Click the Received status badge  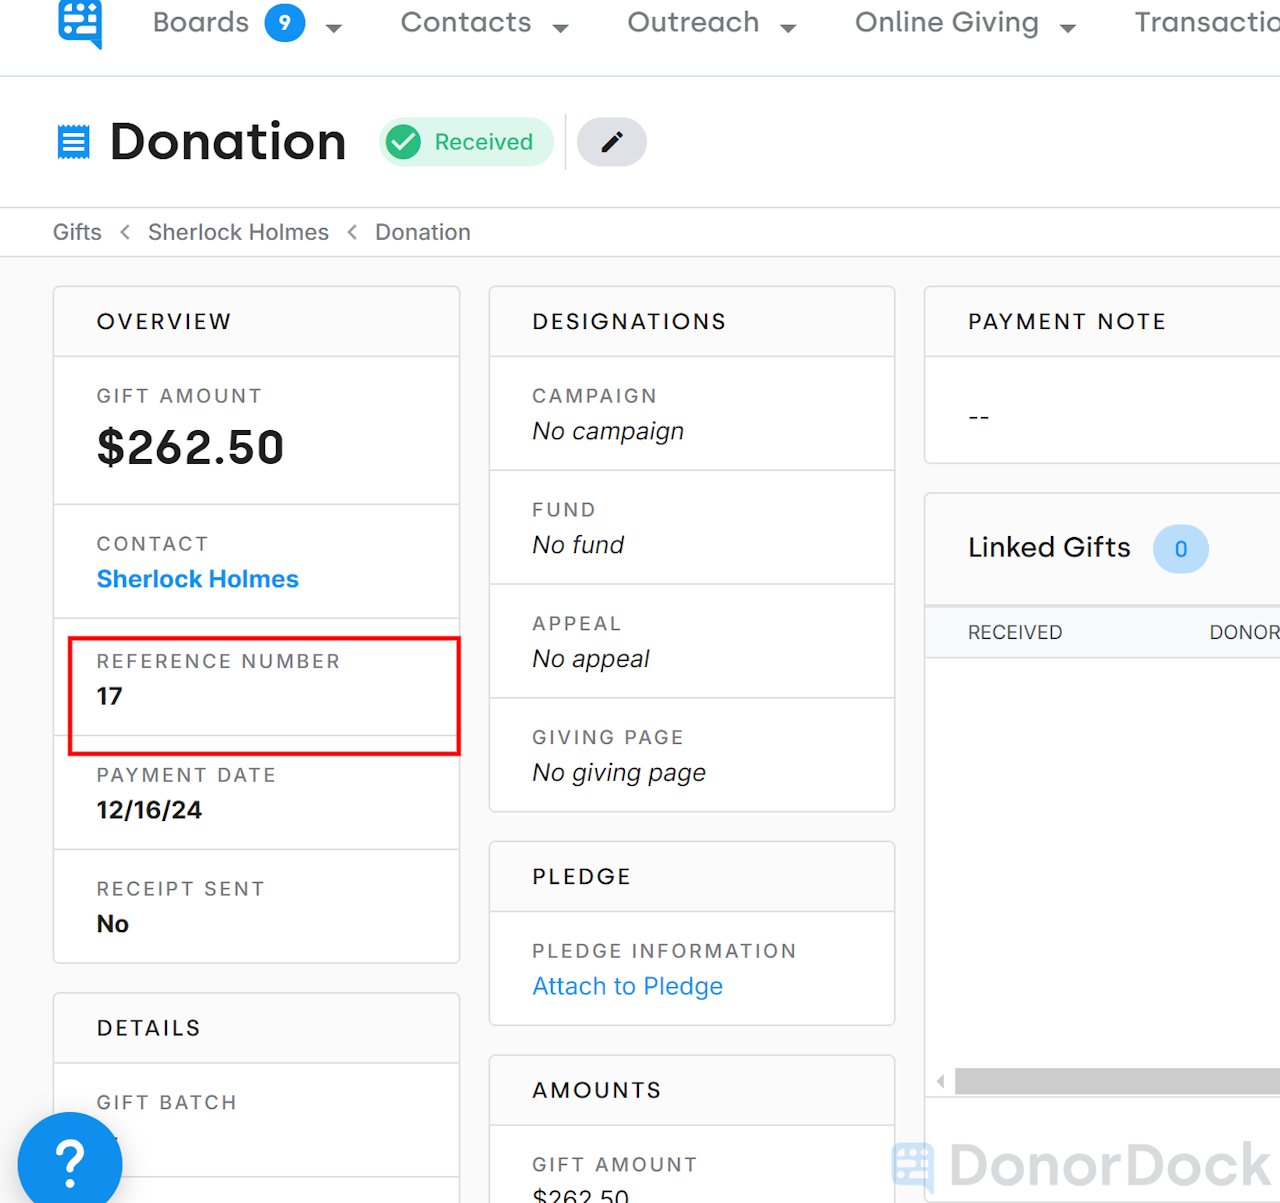466,142
